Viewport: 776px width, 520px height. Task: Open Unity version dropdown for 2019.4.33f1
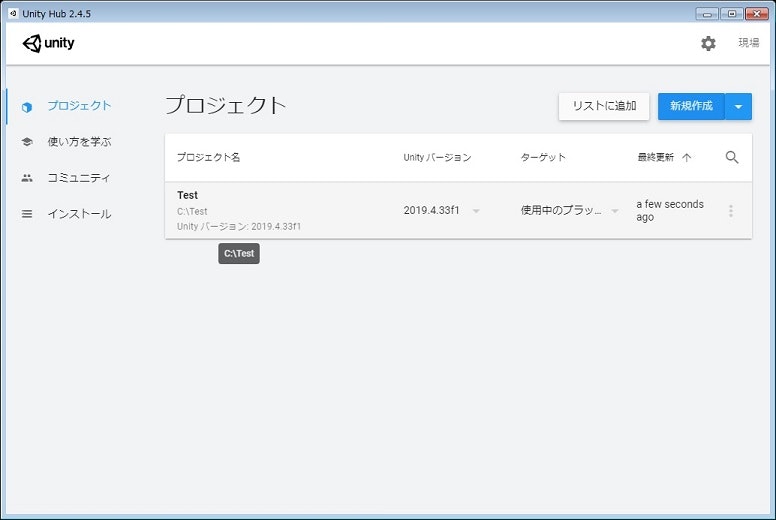point(476,211)
